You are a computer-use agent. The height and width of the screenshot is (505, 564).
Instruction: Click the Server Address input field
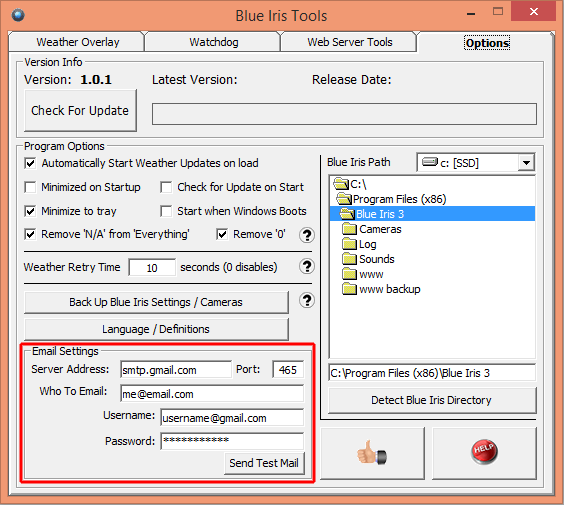coord(176,370)
